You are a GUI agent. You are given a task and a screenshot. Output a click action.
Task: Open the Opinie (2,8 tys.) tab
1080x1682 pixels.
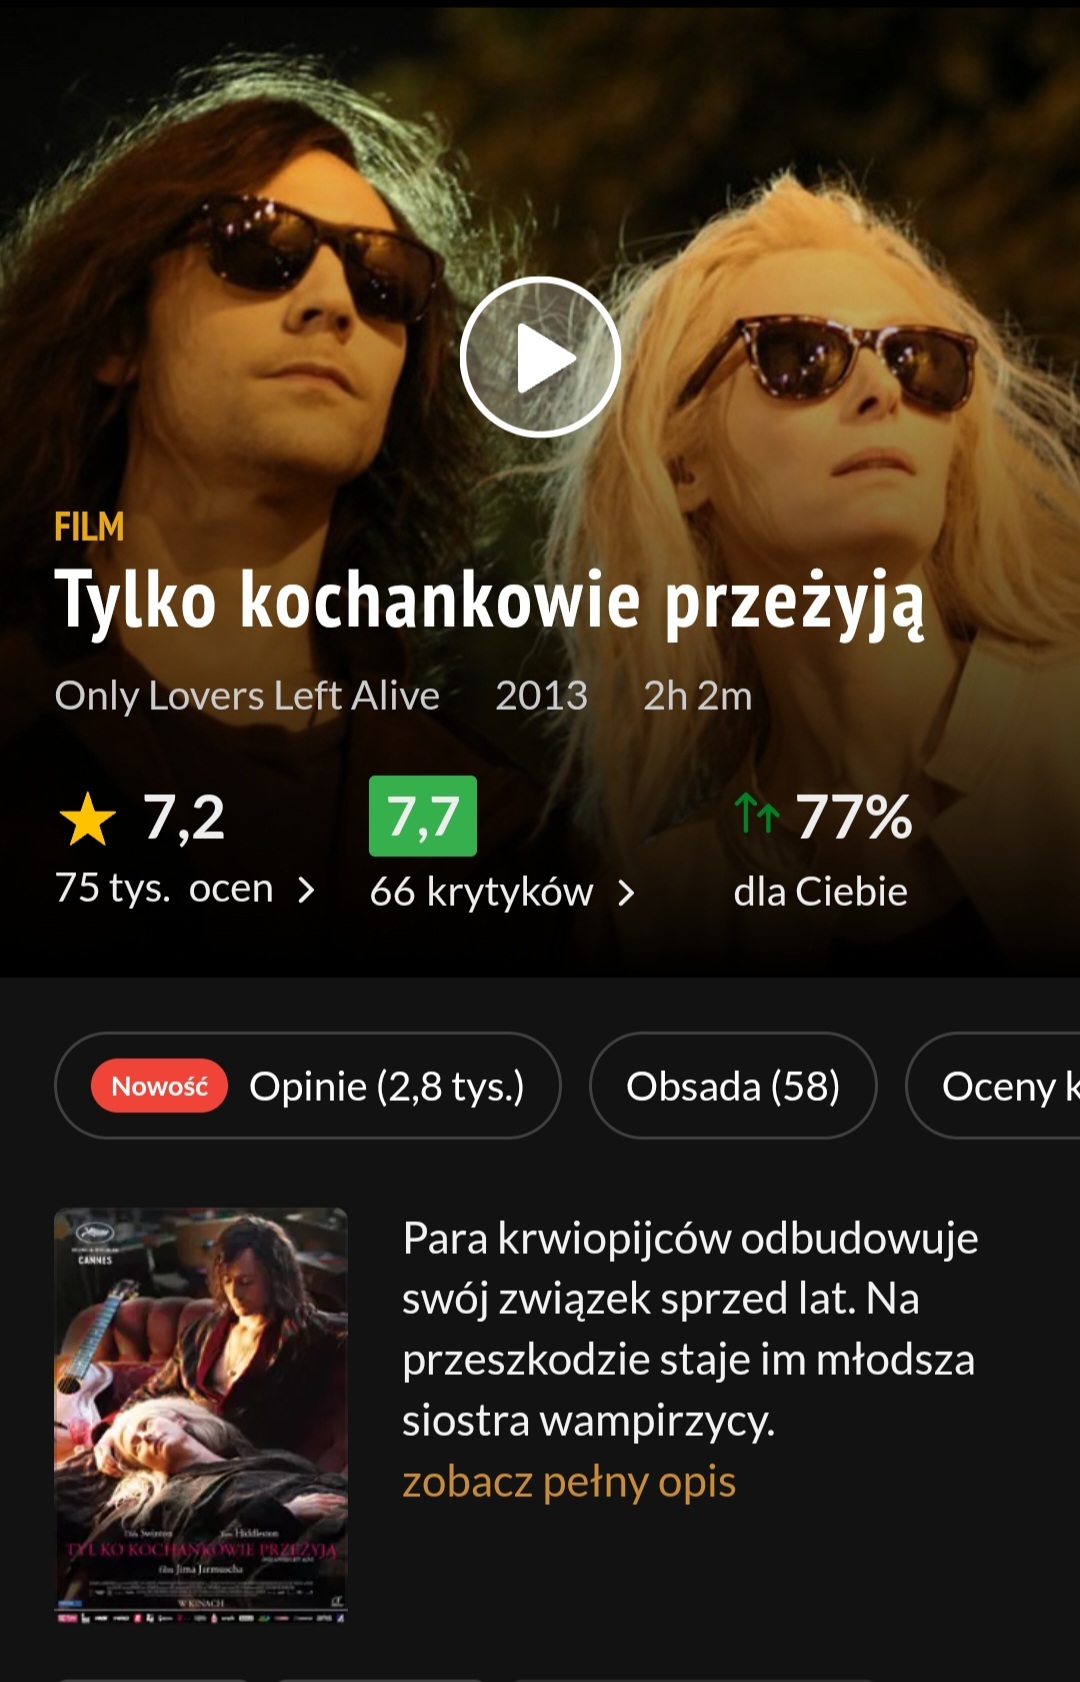(x=308, y=1086)
